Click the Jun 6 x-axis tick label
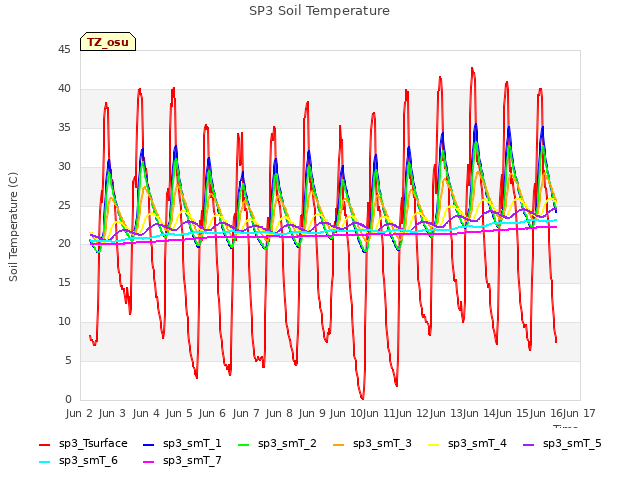640x480 pixels. (212, 413)
